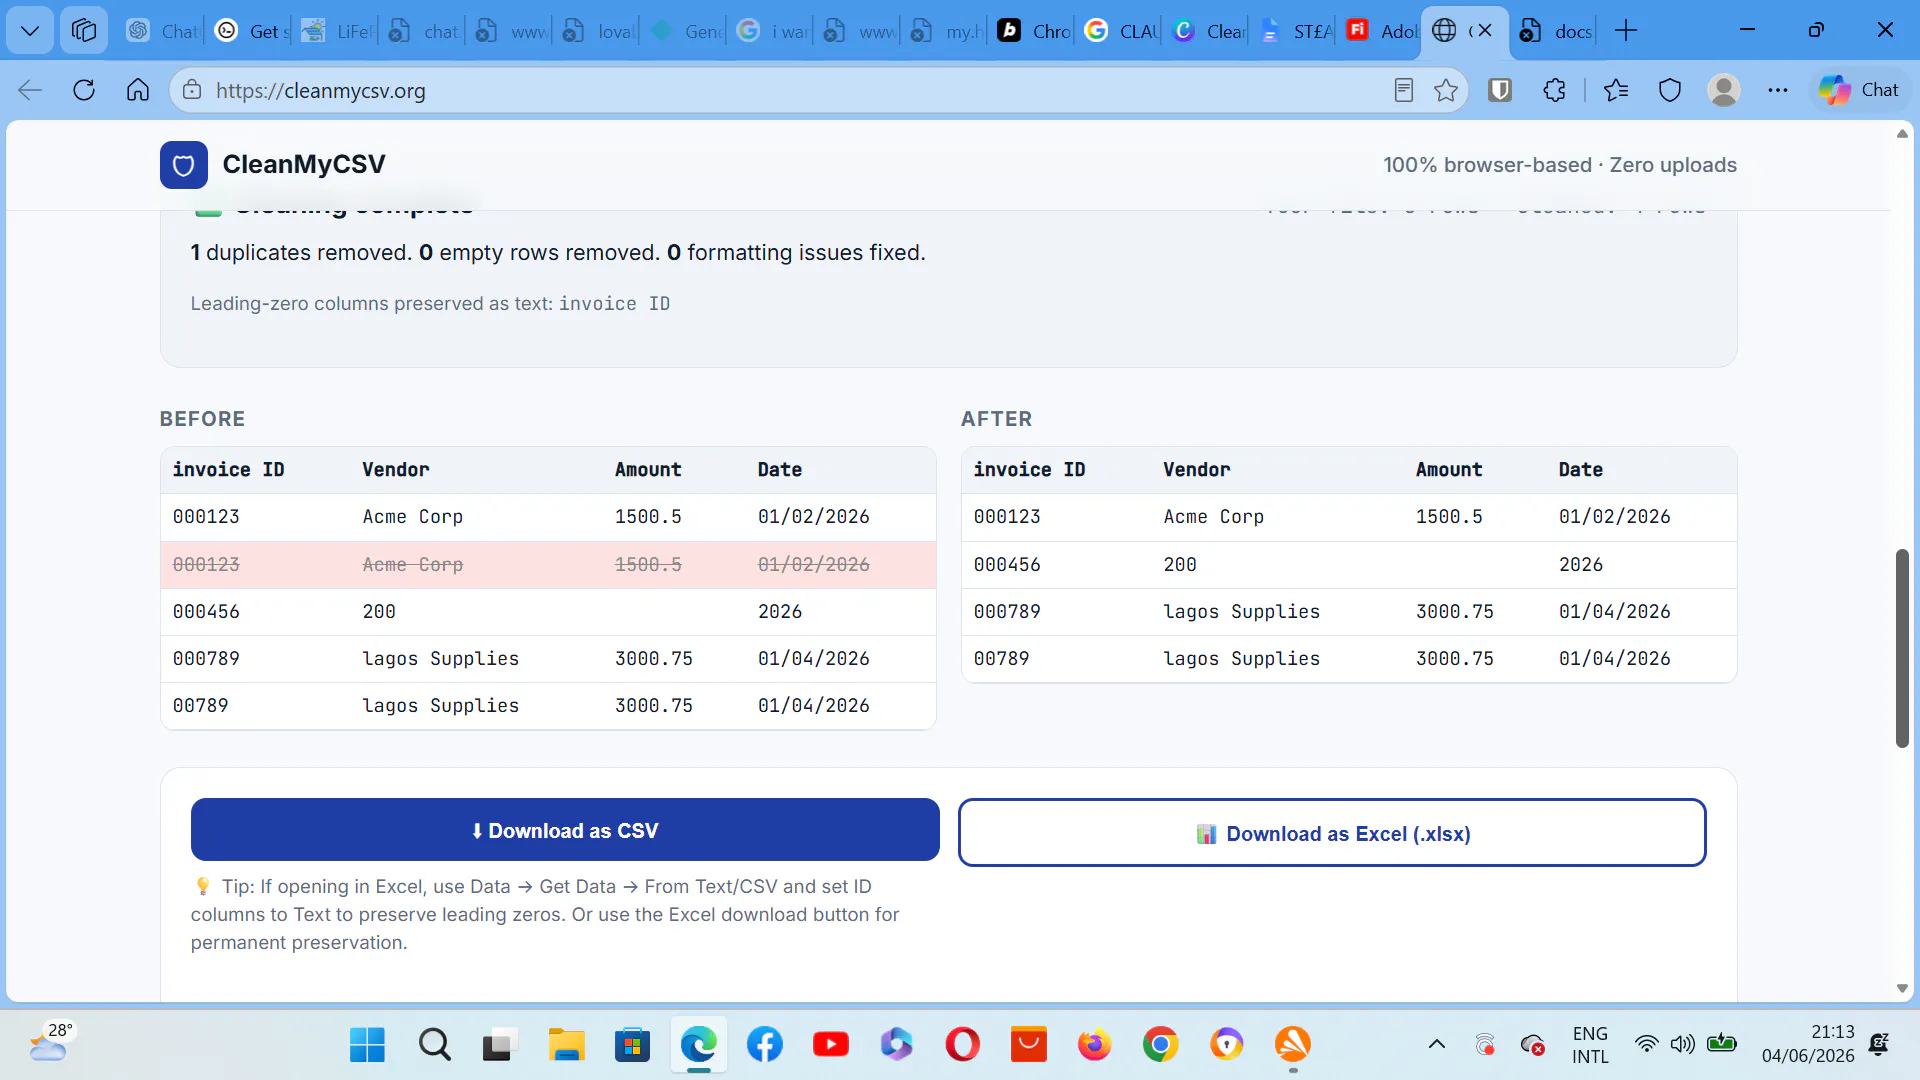The image size is (1920, 1080).
Task: Open Firefox from the taskbar
Action: pyautogui.click(x=1094, y=1045)
